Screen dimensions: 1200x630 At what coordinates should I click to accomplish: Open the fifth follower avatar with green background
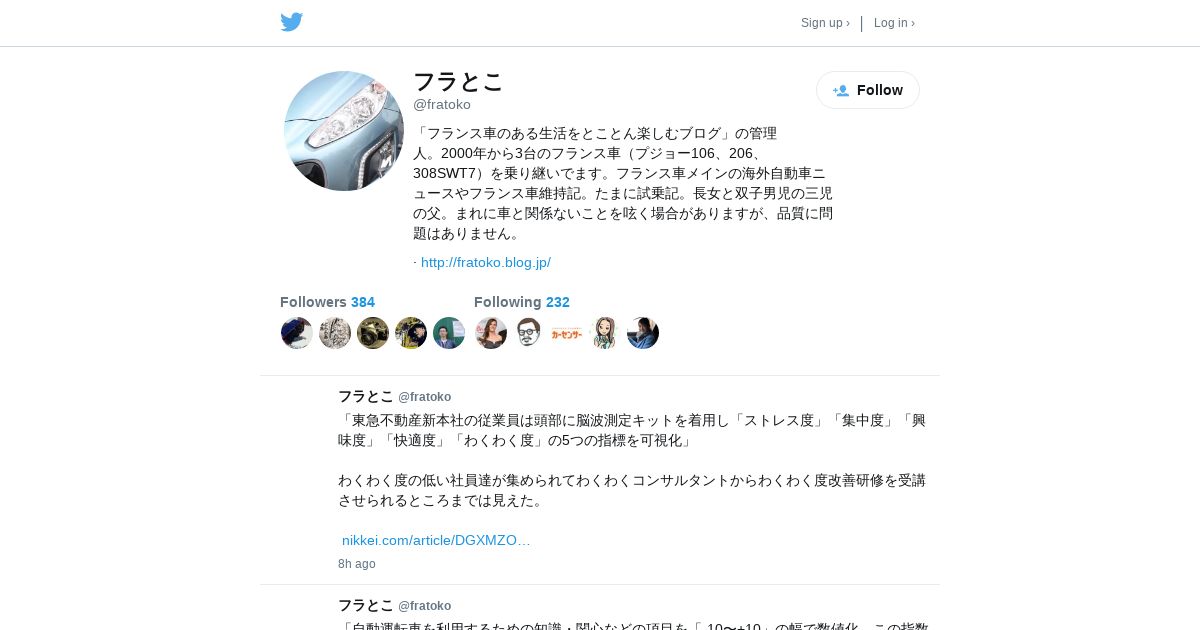pos(449,333)
